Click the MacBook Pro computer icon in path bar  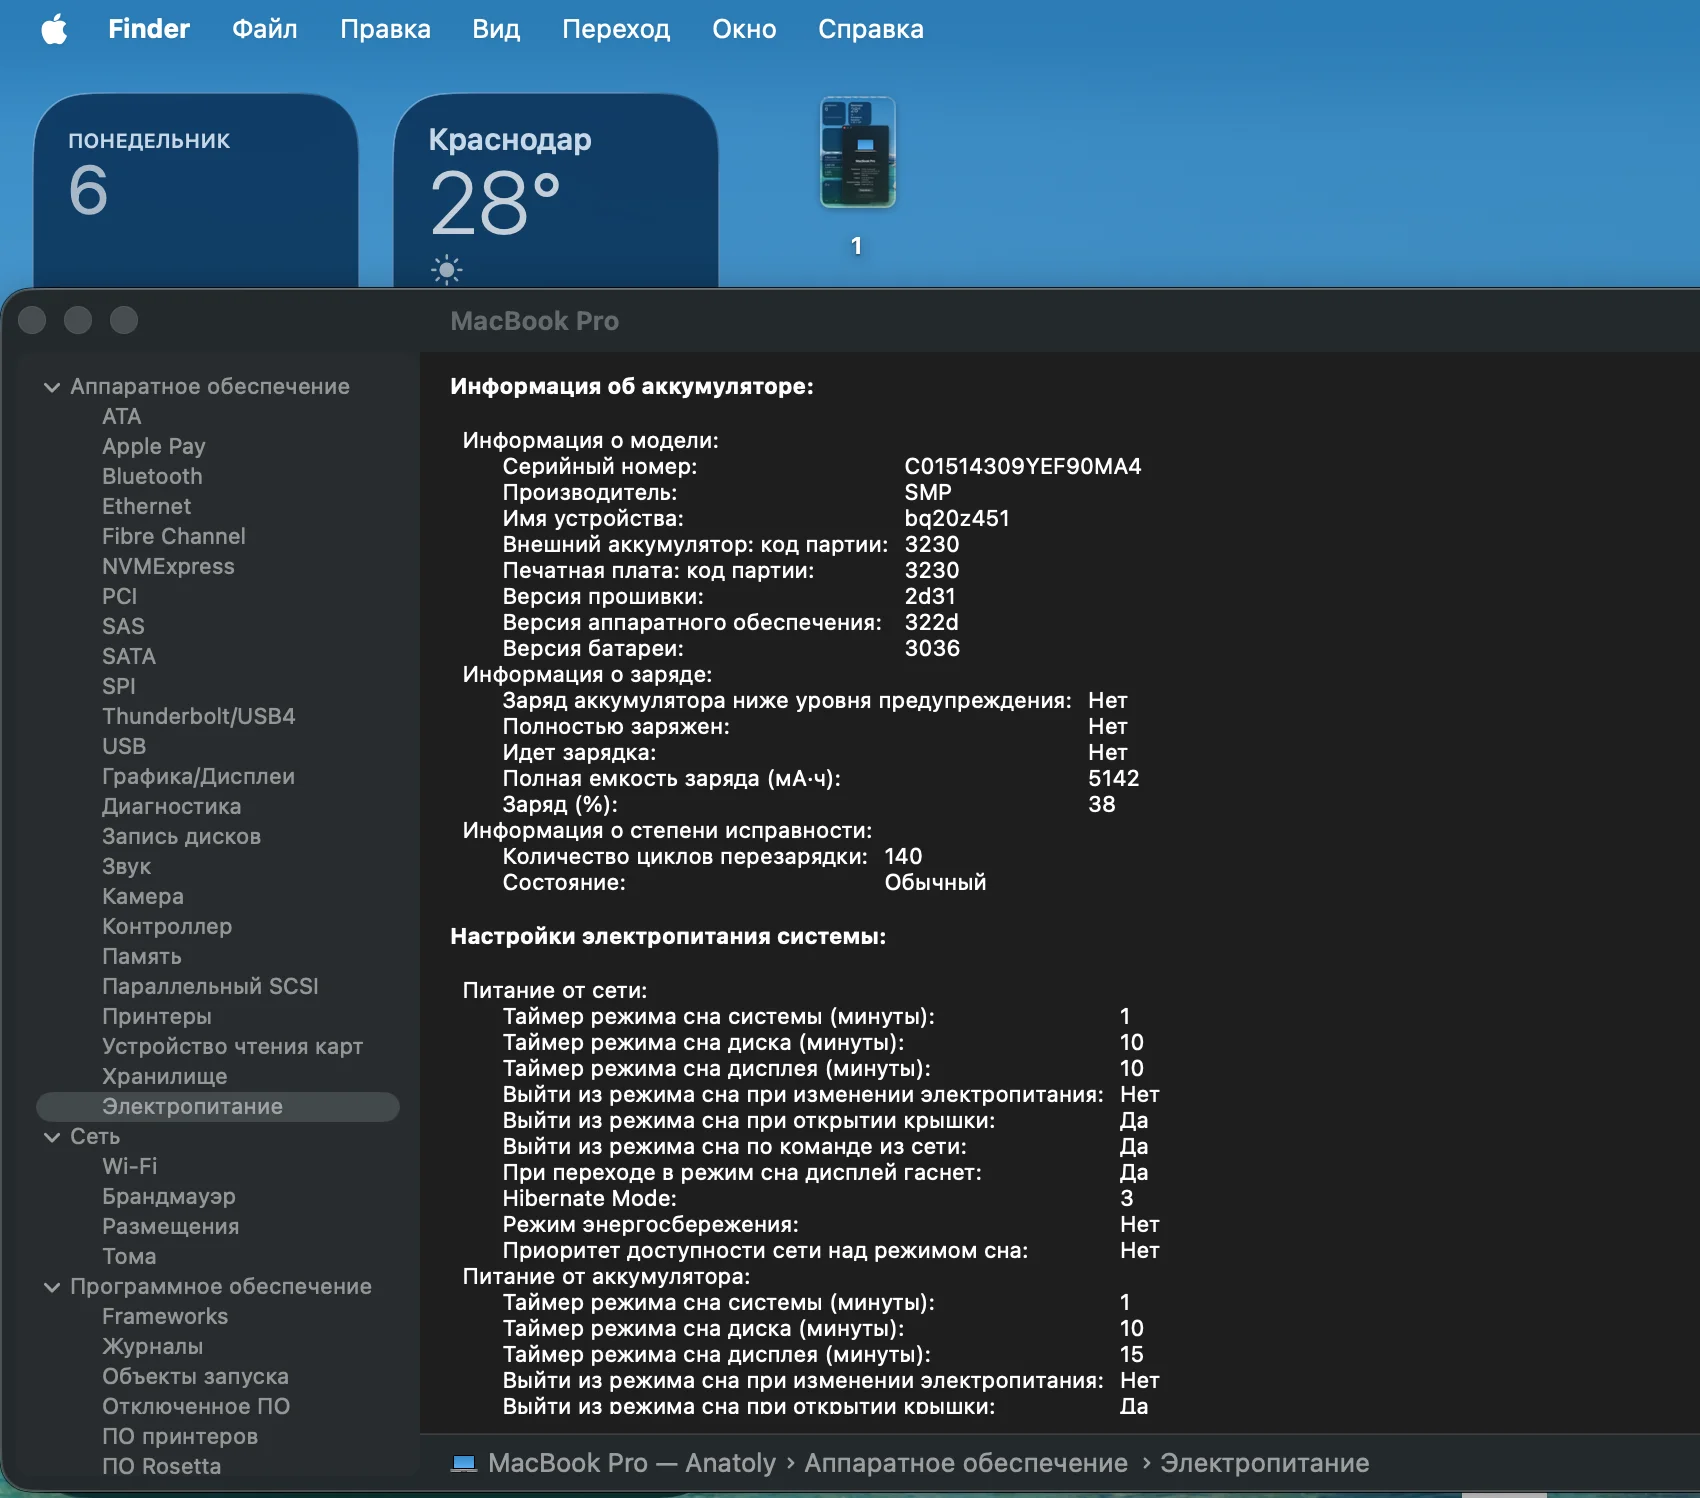click(x=464, y=1463)
